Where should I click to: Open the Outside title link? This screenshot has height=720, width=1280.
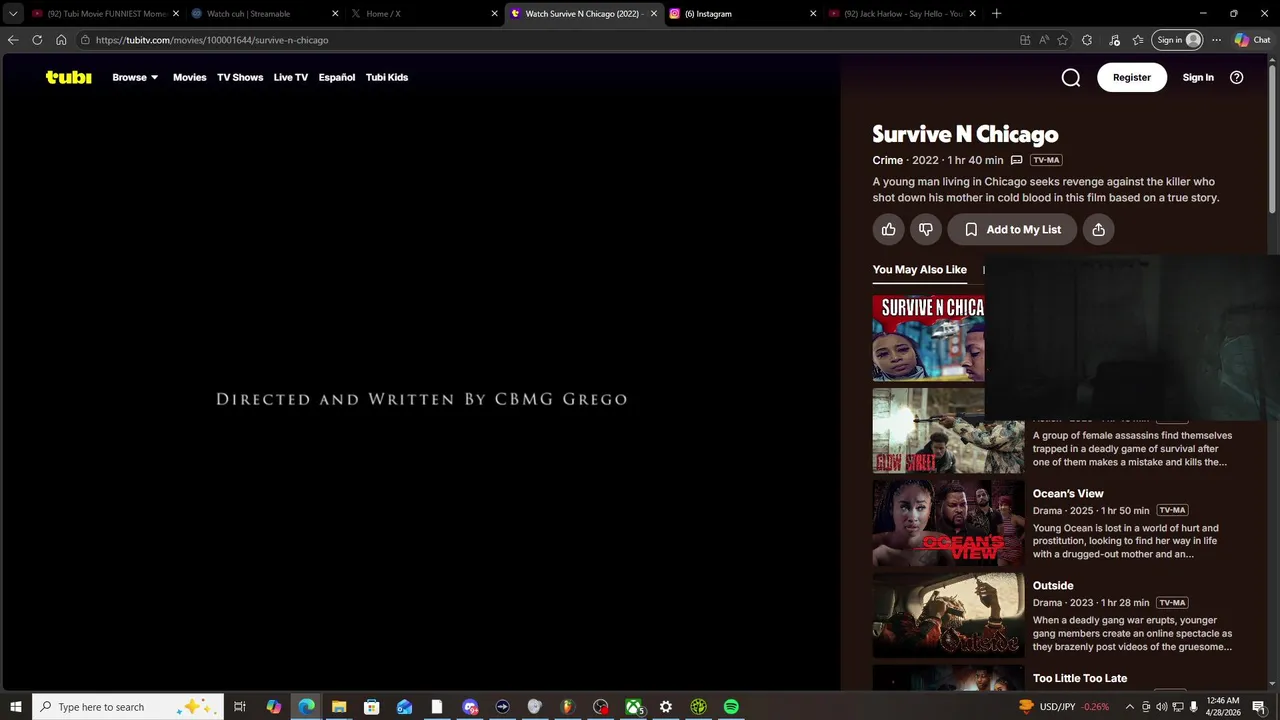[x=1053, y=585]
